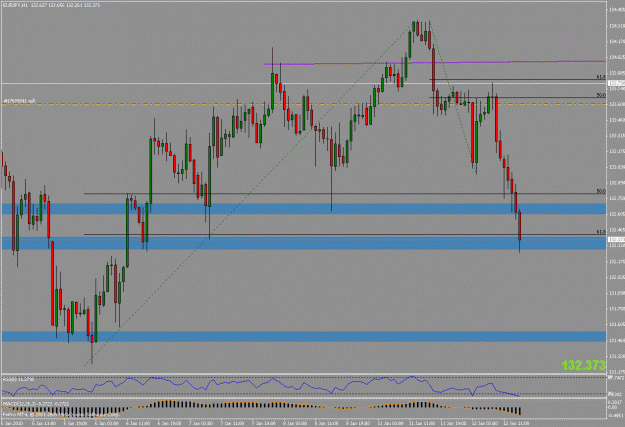
Task: Select the red-orange dashed sell order line
Action: [303, 104]
